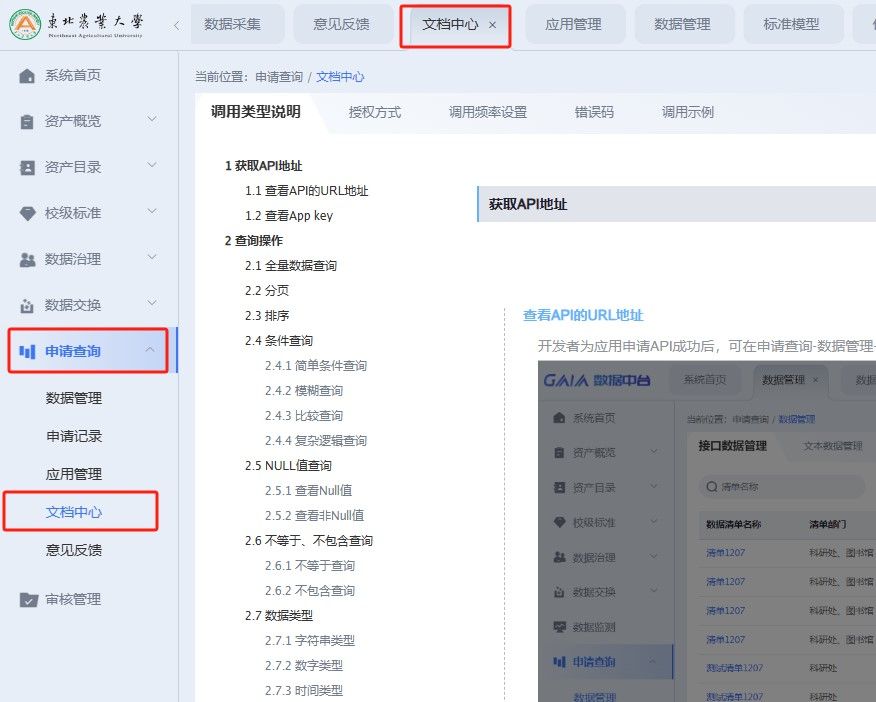876x702 pixels.
Task: Click the 校级标准 diamond icon
Action: (x=27, y=214)
